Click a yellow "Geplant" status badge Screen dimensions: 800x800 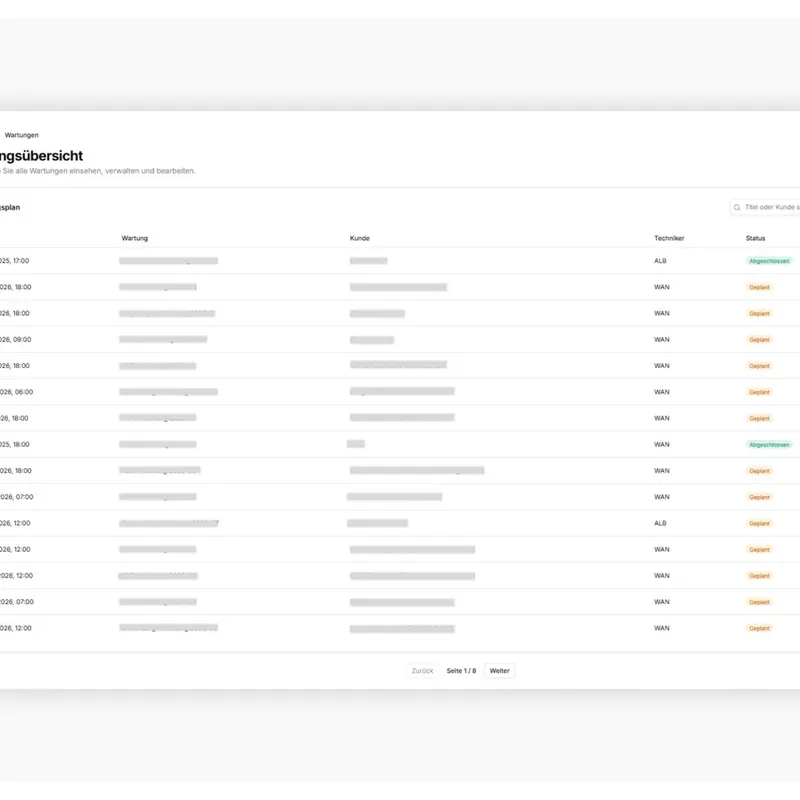(x=760, y=286)
